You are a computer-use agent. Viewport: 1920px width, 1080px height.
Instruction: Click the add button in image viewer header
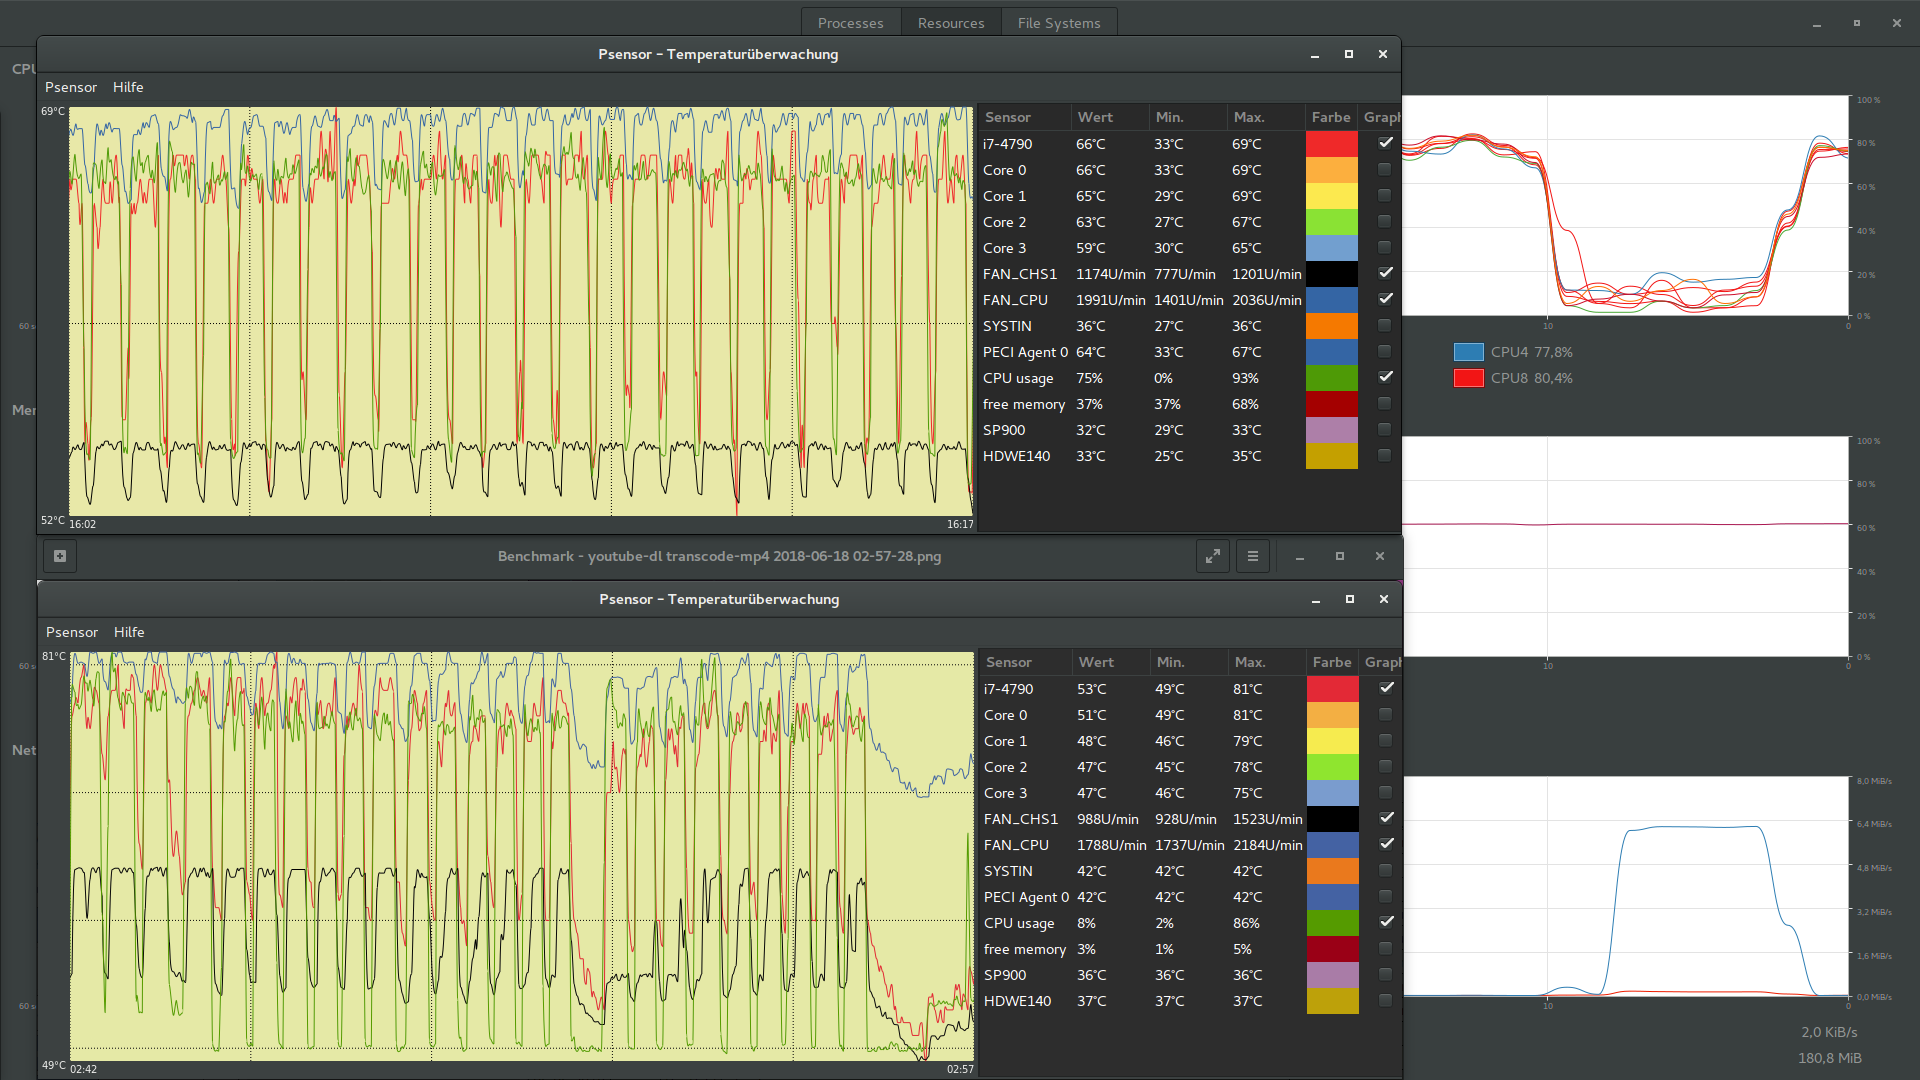click(x=60, y=556)
